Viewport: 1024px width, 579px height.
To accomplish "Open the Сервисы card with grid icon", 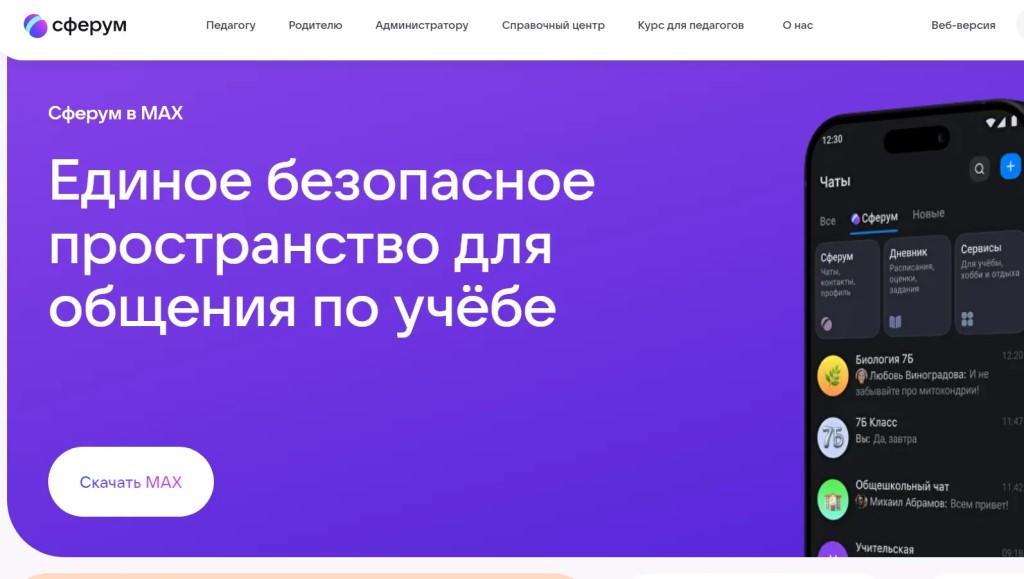I will [989, 282].
